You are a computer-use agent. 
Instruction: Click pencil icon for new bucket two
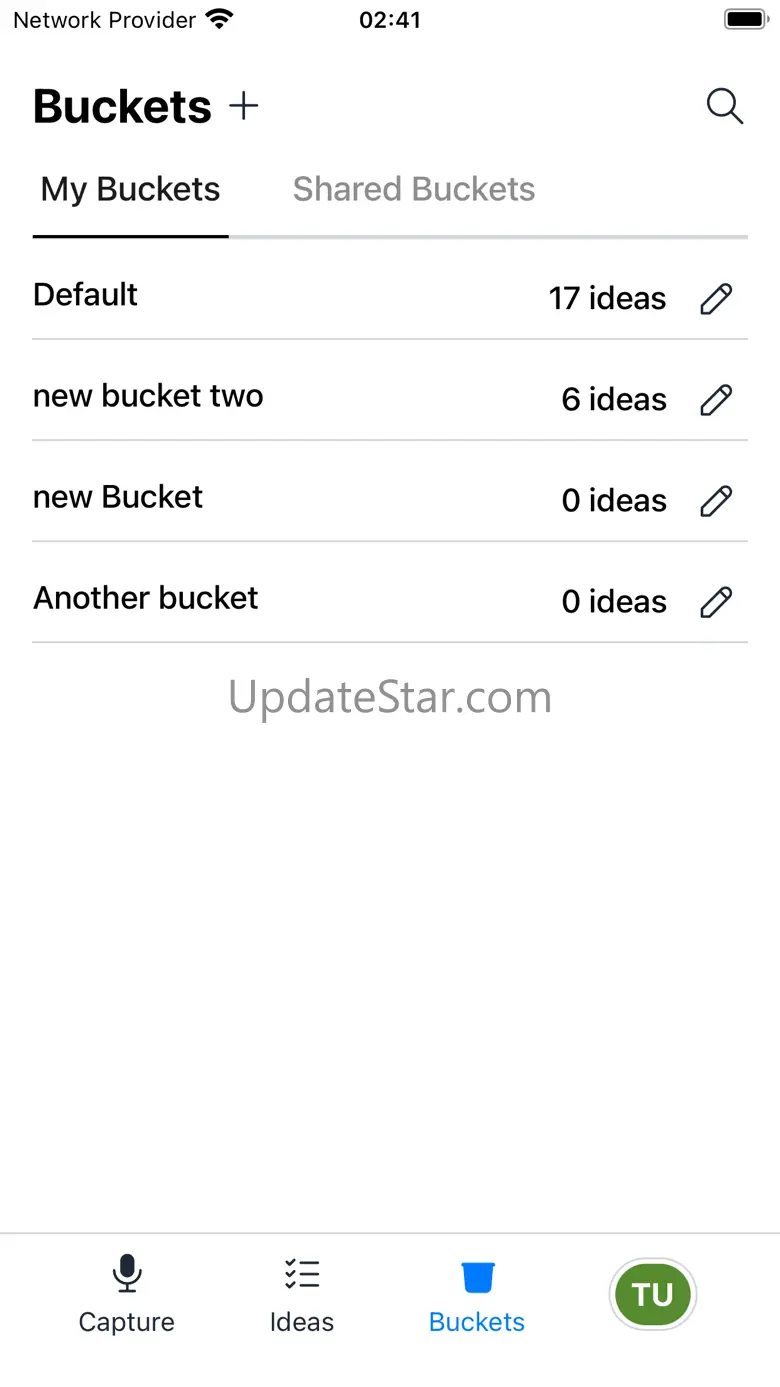pyautogui.click(x=716, y=399)
